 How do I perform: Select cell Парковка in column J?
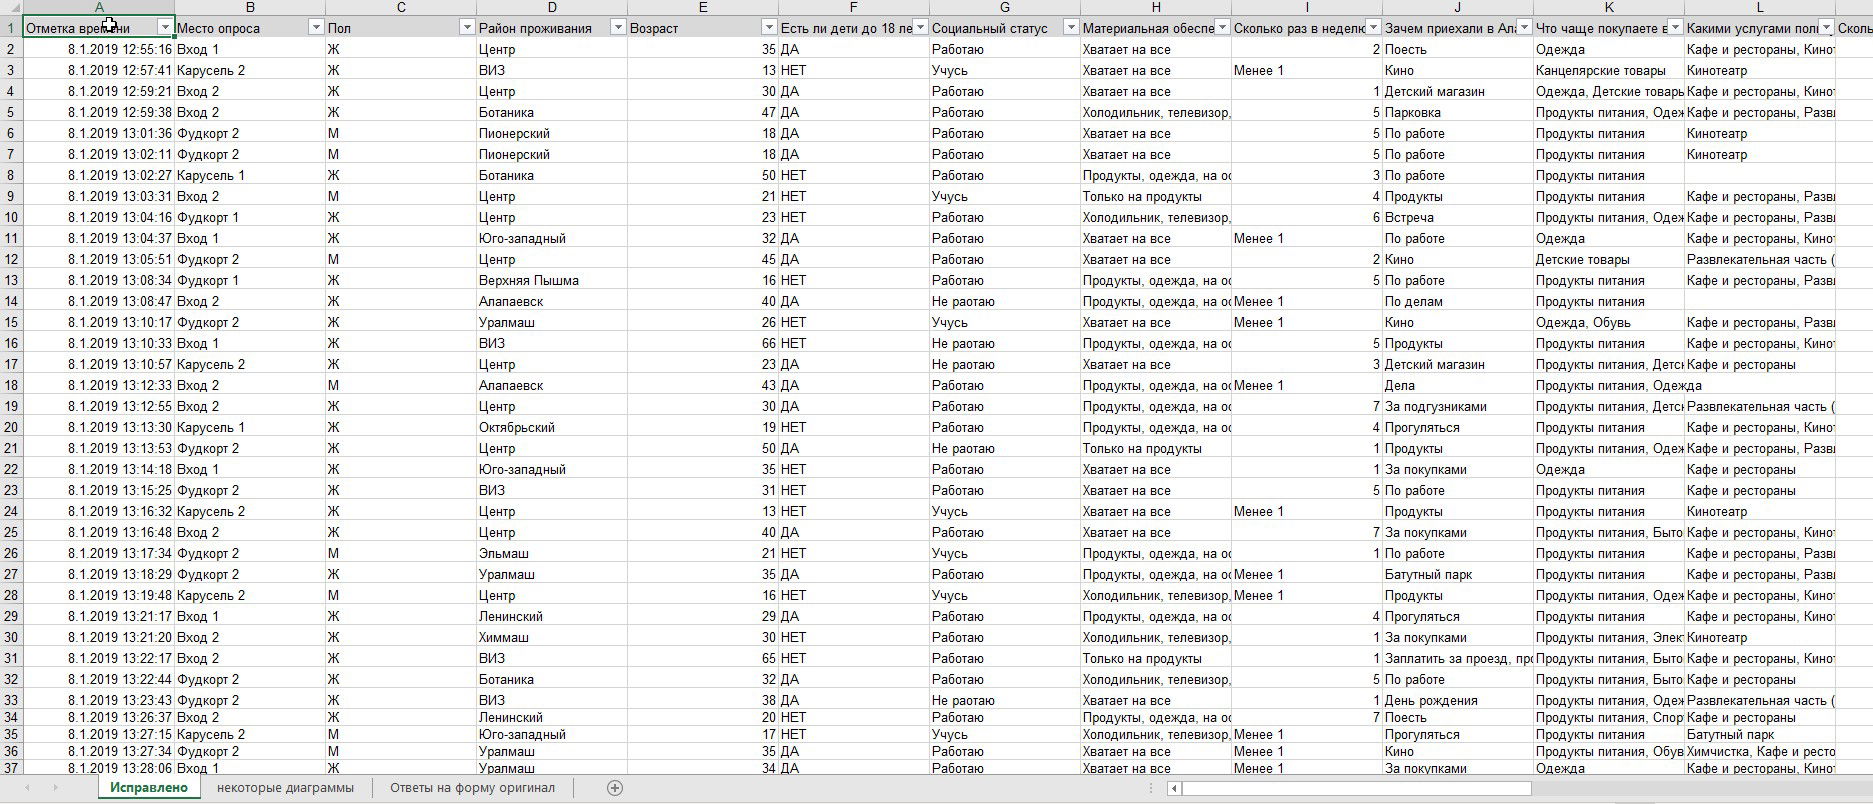coord(1458,112)
